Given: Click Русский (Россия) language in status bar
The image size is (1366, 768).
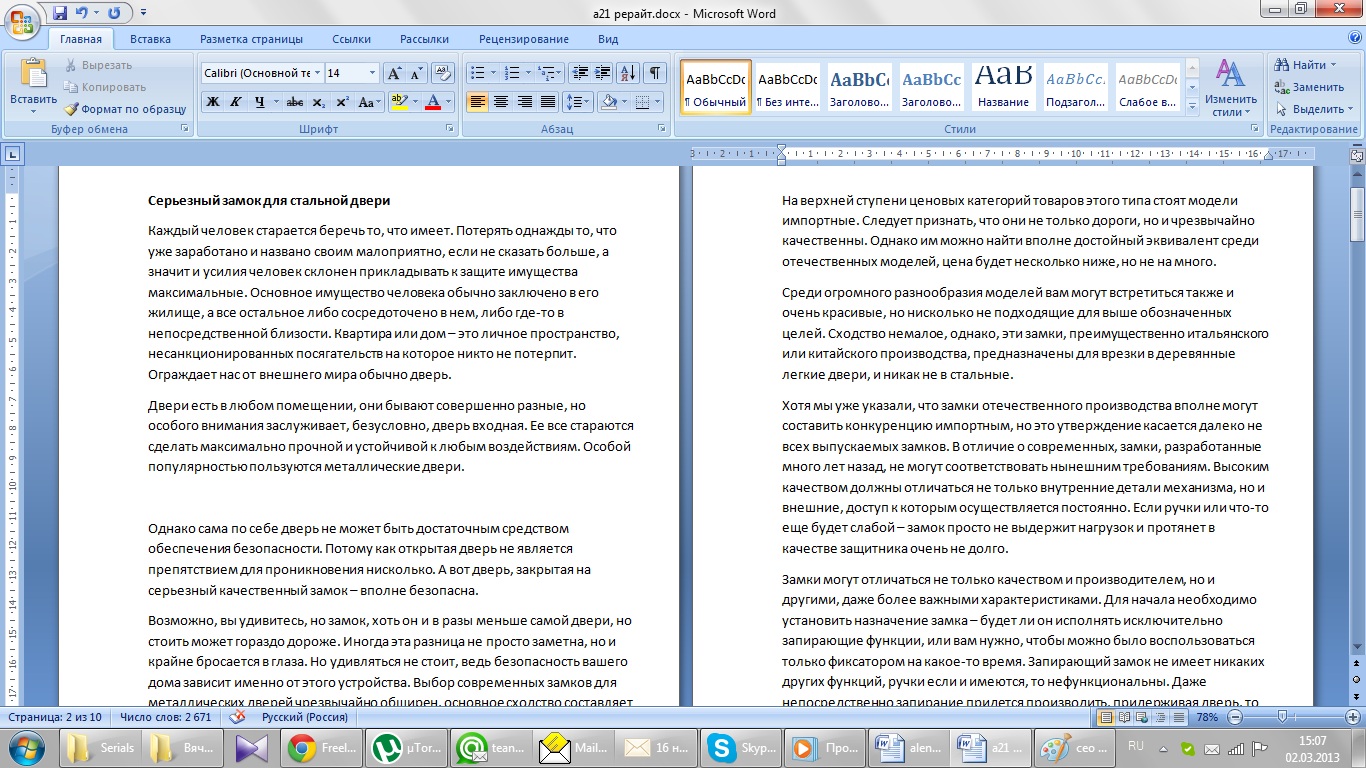Looking at the screenshot, I should click(x=305, y=718).
